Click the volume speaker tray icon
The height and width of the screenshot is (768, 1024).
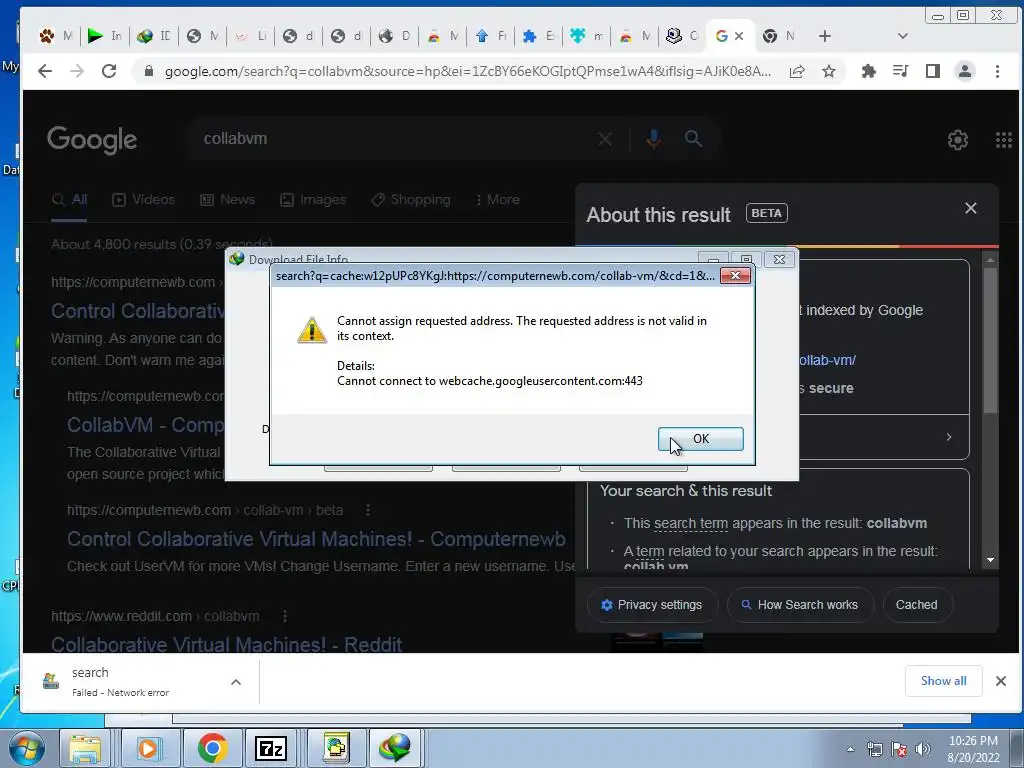(x=923, y=749)
